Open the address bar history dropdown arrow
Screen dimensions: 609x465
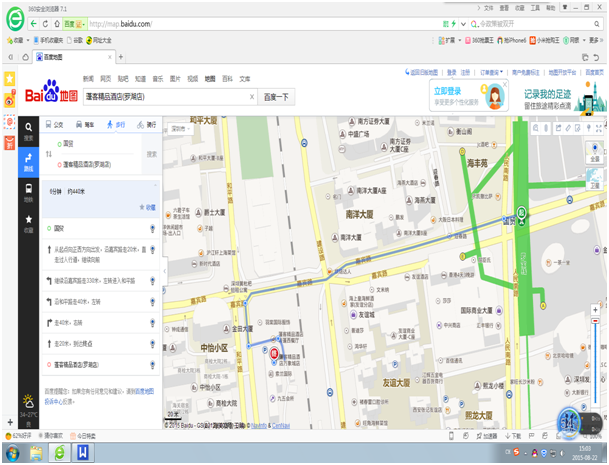[x=463, y=24]
